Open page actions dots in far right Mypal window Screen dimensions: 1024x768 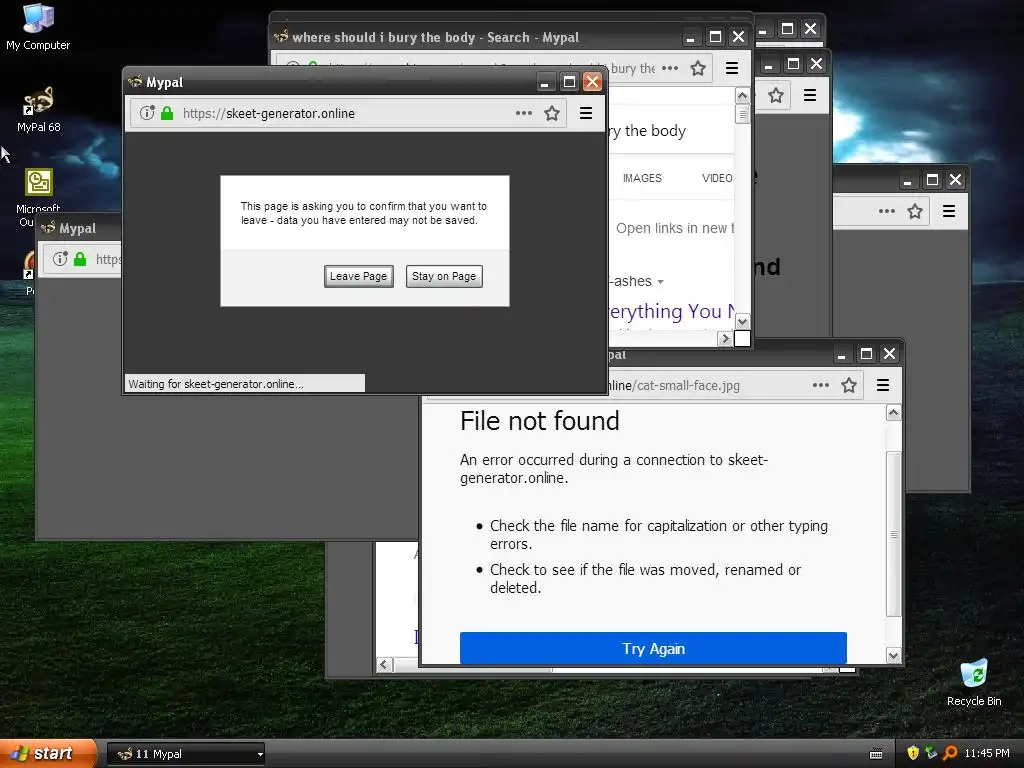pyautogui.click(x=887, y=211)
